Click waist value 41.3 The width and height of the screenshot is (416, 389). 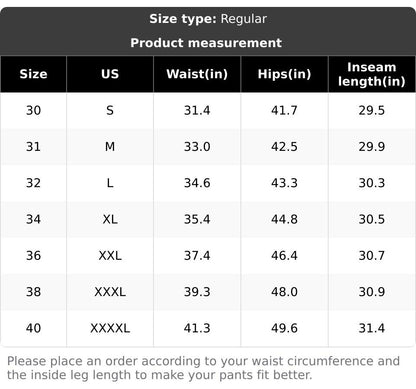pos(197,328)
